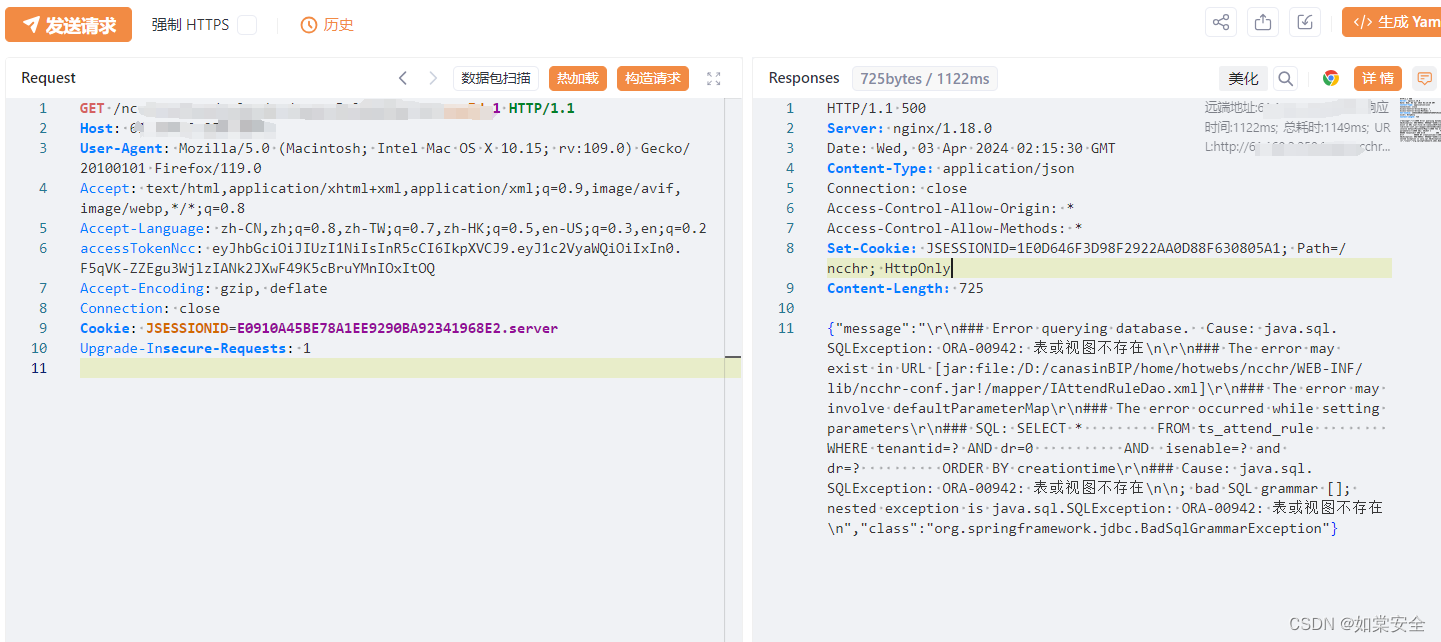Click the feedback comment icon
Image resolution: width=1441 pixels, height=642 pixels.
(x=1424, y=77)
